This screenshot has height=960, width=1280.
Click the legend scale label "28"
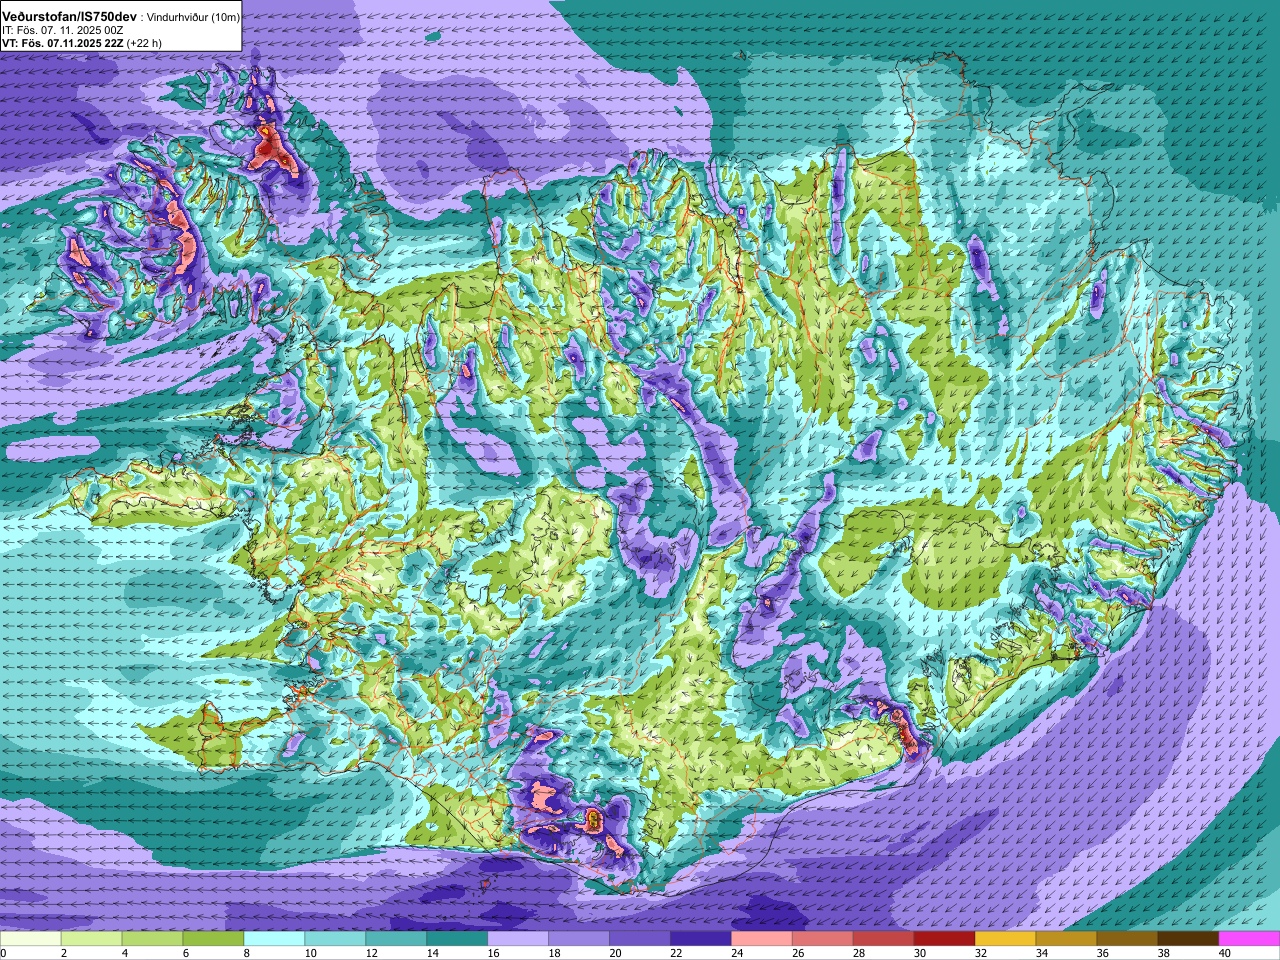(859, 953)
